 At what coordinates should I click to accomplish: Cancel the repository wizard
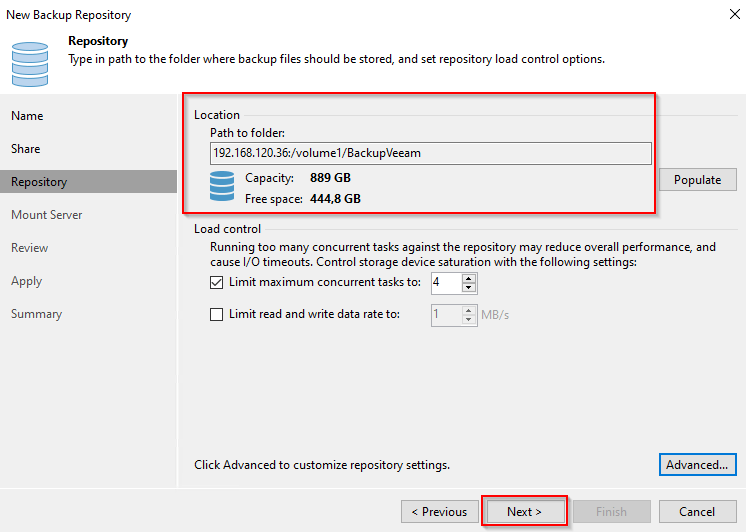click(697, 512)
